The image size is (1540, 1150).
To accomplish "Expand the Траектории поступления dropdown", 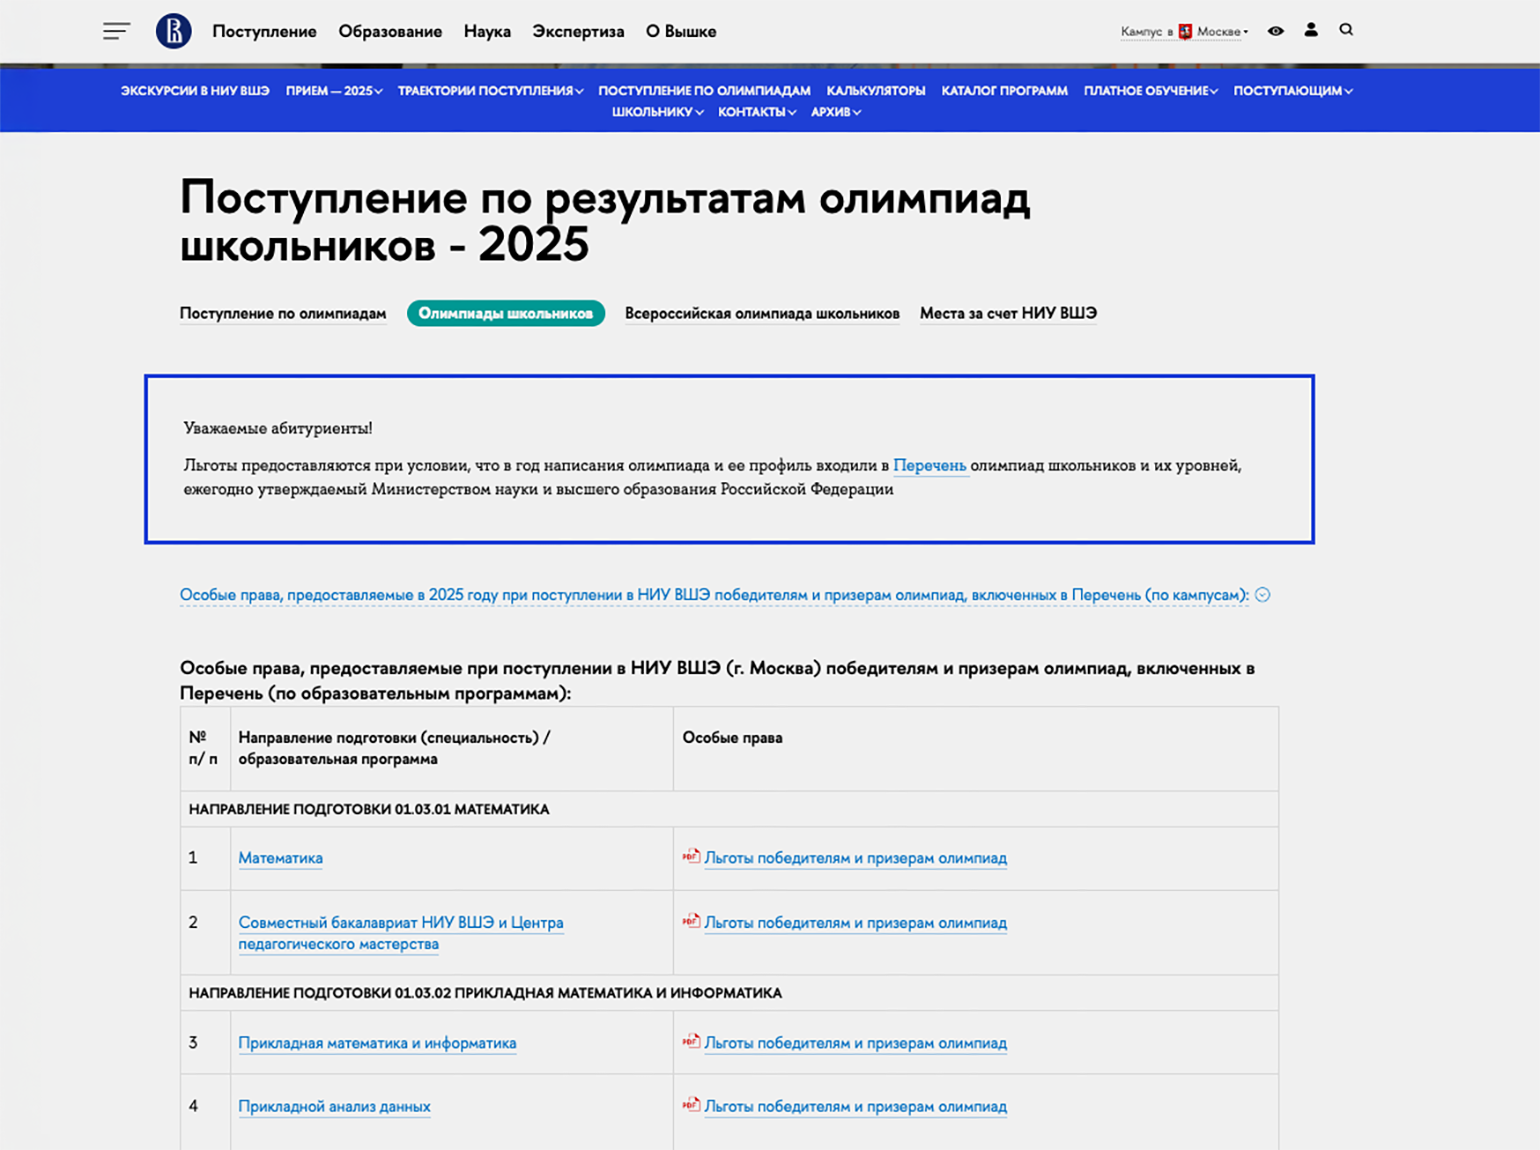I will 490,91.
